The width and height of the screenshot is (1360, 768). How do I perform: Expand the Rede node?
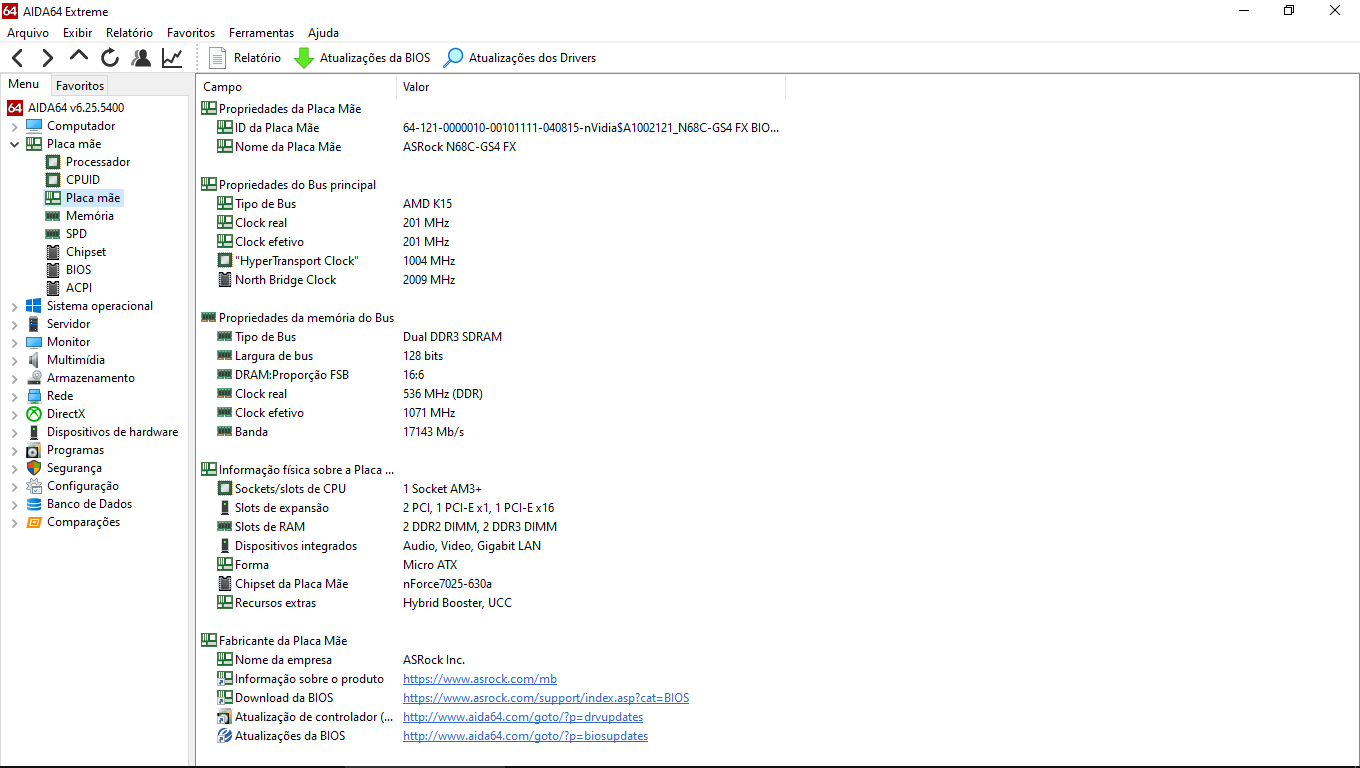14,396
